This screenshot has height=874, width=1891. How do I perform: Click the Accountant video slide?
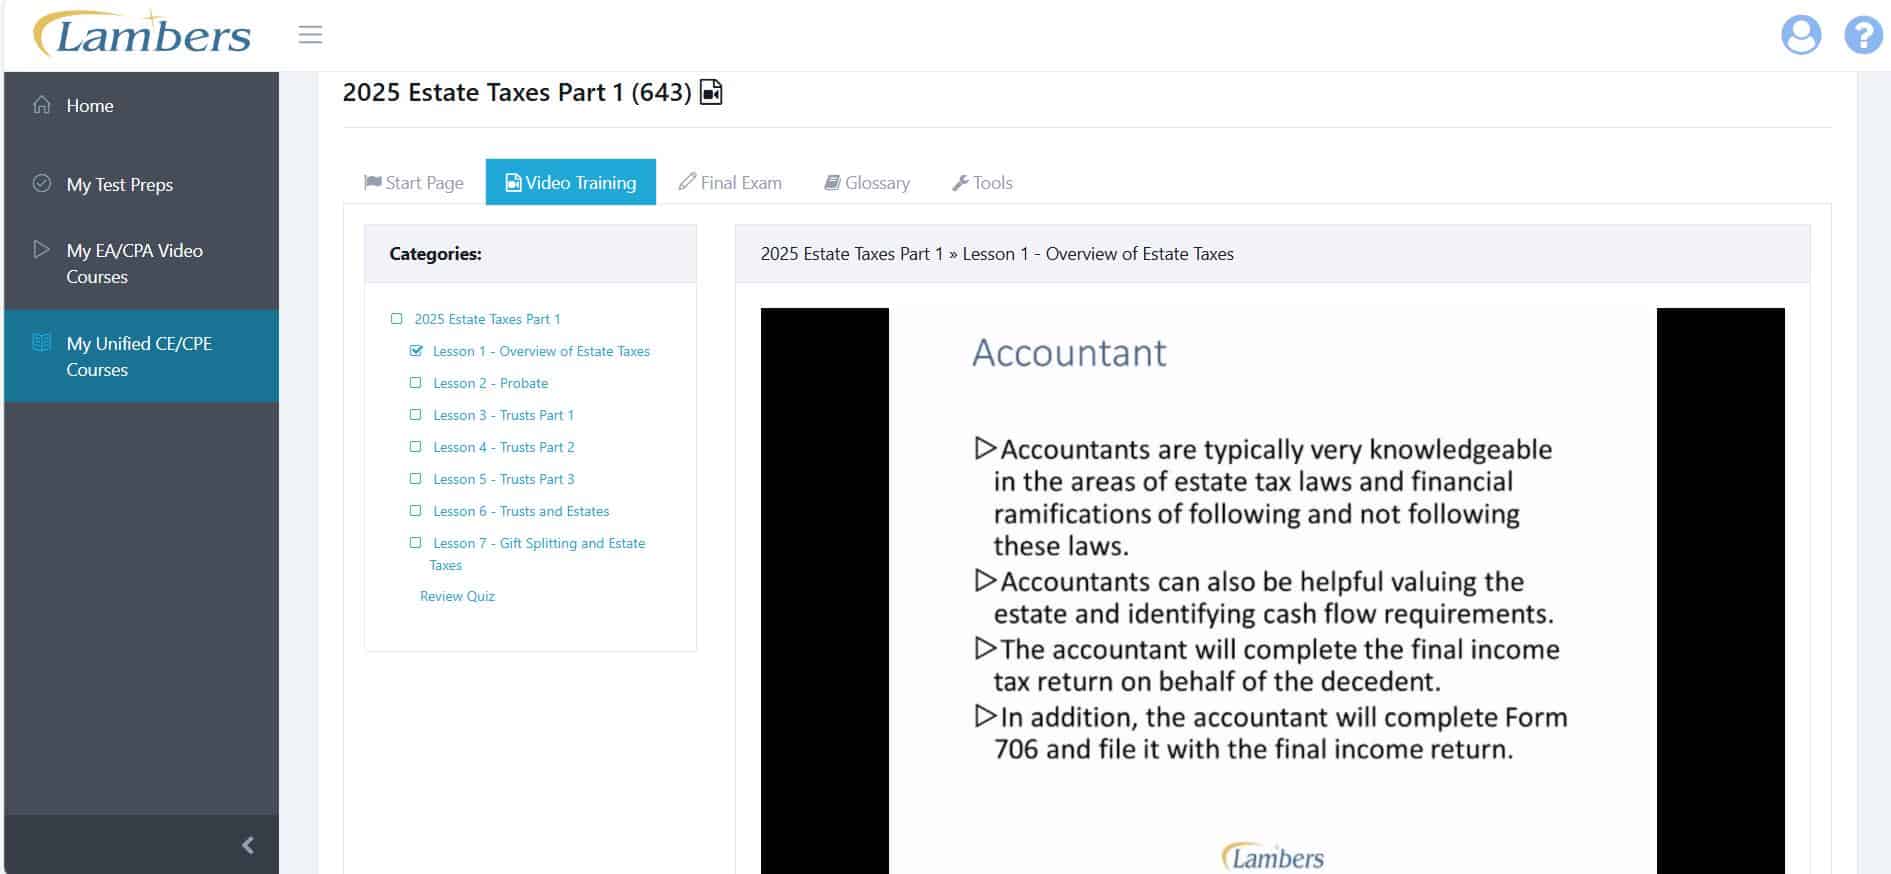click(1272, 590)
